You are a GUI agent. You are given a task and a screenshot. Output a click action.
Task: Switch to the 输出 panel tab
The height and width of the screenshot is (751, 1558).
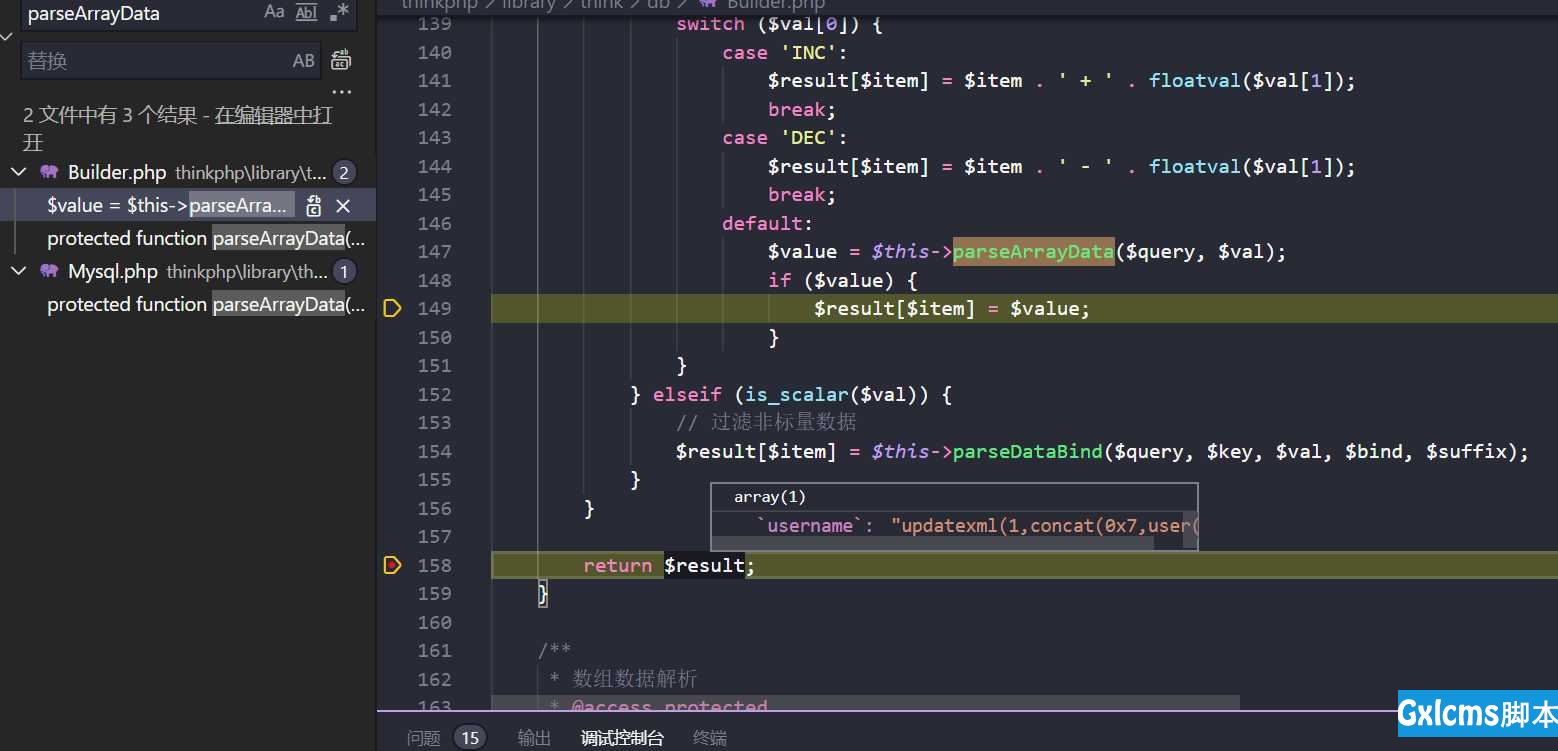(x=534, y=738)
